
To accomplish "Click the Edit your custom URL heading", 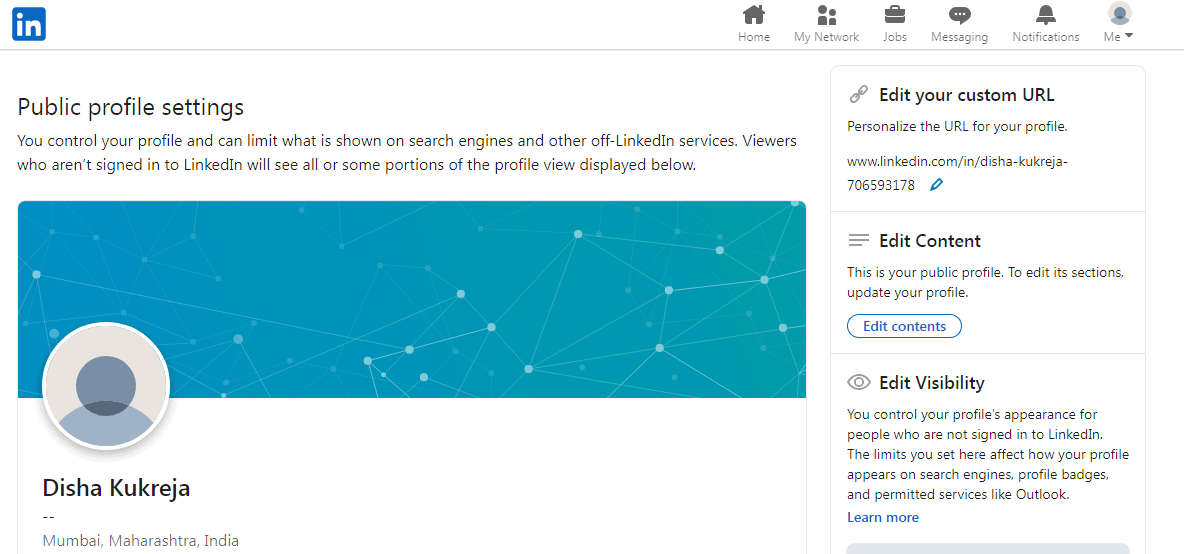I will 967,94.
